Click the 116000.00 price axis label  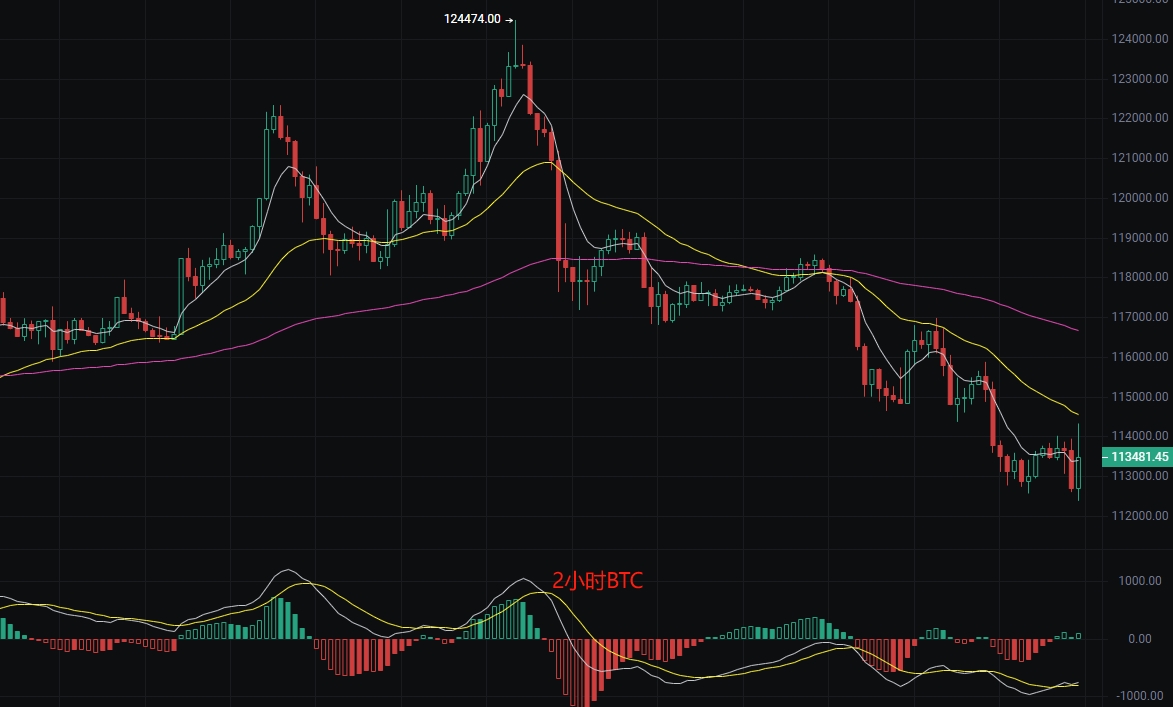(1140, 356)
